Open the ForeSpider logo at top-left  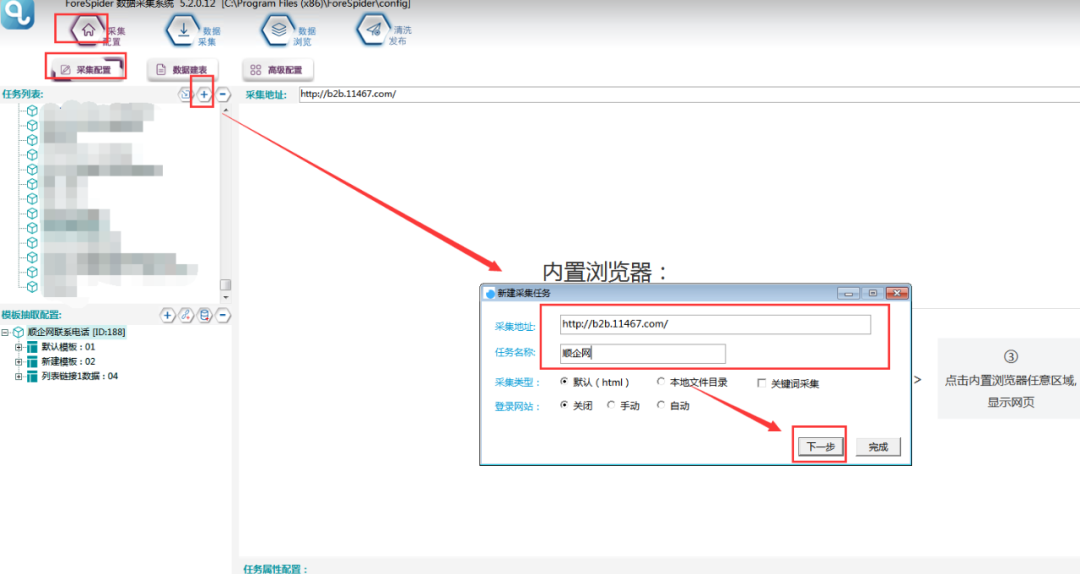coord(17,14)
